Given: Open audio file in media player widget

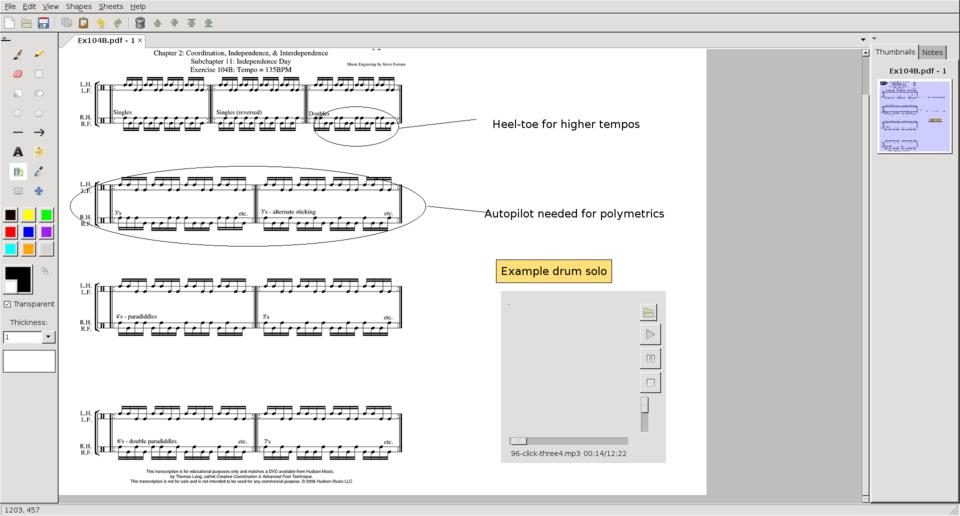Looking at the screenshot, I should tap(649, 312).
